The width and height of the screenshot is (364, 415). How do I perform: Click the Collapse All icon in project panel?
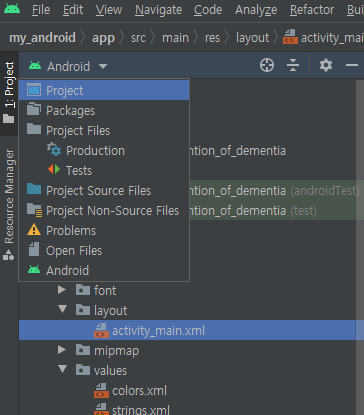[293, 65]
